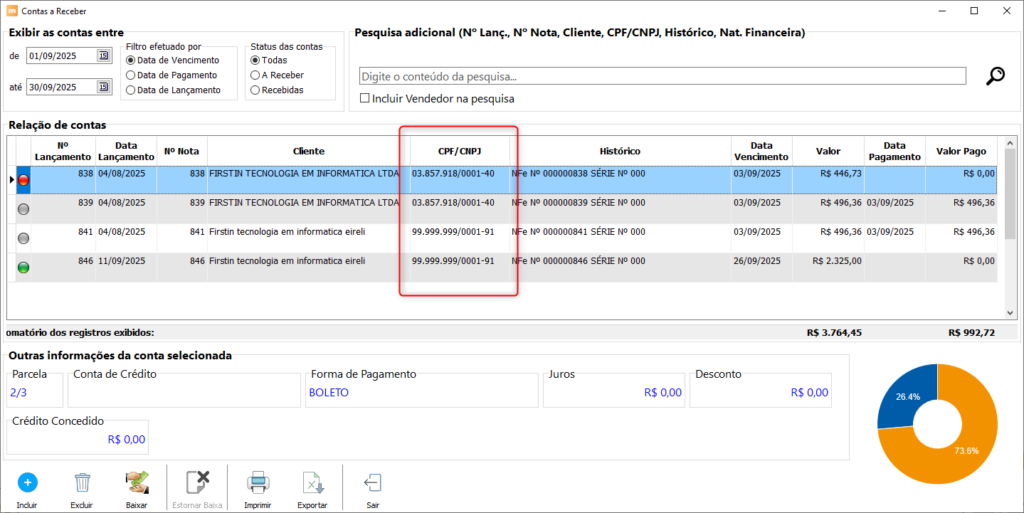Click the Excluir trash icon

(82, 483)
